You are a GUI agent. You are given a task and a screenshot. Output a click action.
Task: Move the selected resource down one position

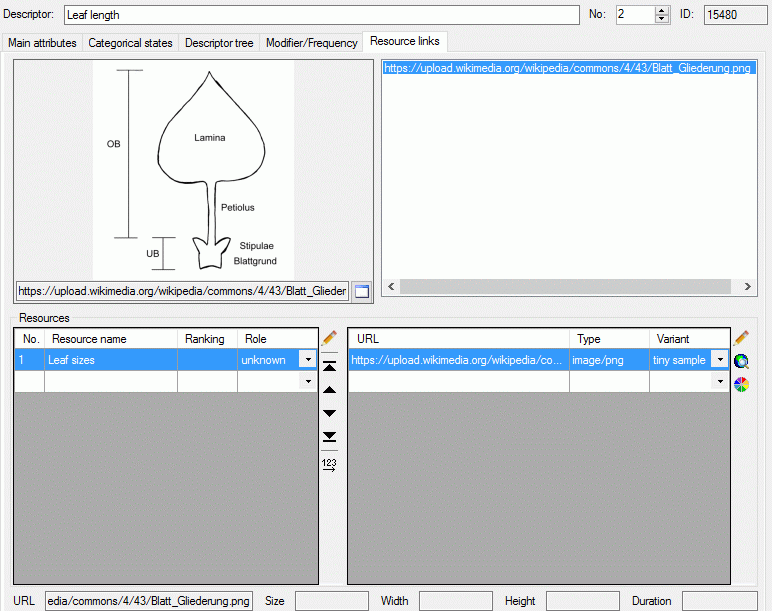[329, 413]
